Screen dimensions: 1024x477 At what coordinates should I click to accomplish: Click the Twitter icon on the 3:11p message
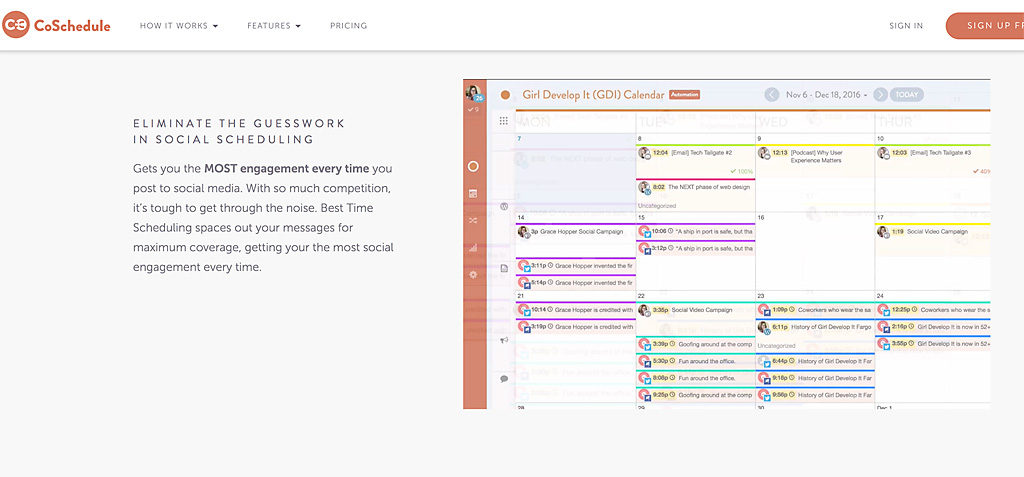(527, 269)
